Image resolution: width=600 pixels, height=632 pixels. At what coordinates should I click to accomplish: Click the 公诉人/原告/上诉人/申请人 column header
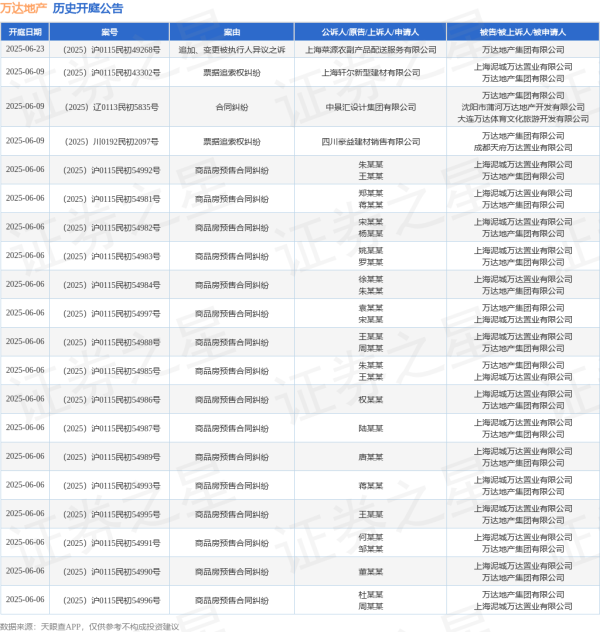pos(370,32)
